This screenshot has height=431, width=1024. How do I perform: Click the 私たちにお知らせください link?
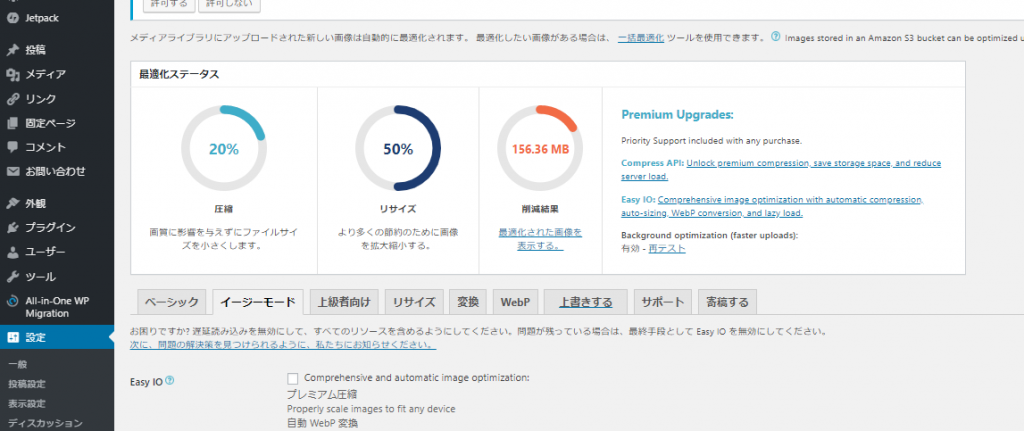click(x=283, y=344)
